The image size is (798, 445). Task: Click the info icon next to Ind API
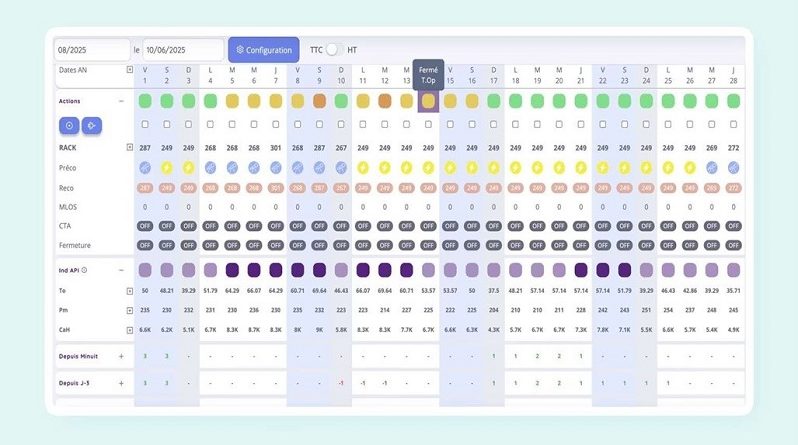pos(84,270)
